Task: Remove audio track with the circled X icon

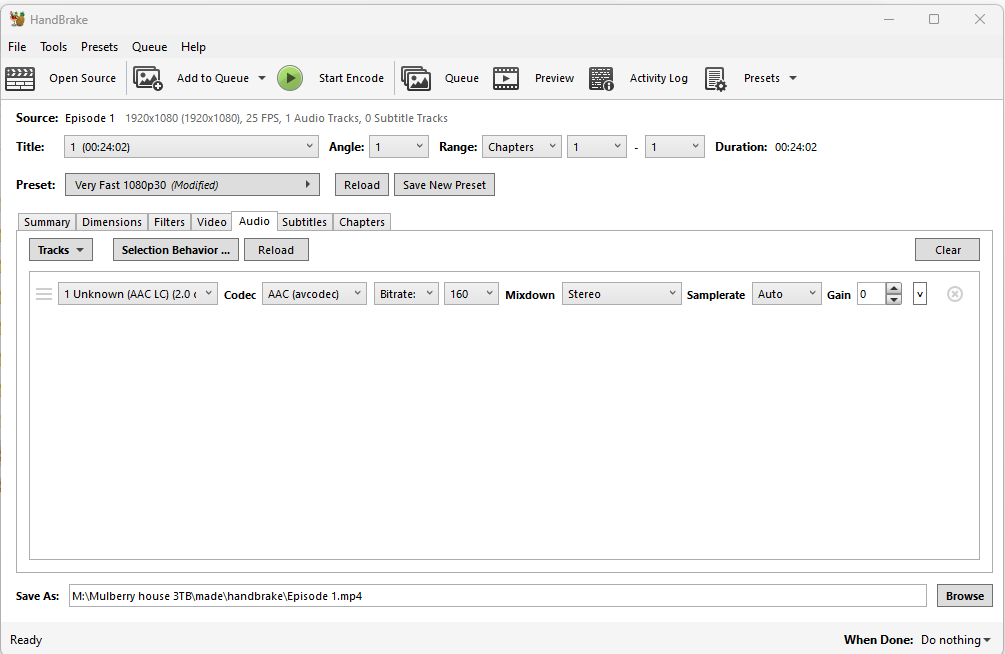Action: click(x=955, y=294)
